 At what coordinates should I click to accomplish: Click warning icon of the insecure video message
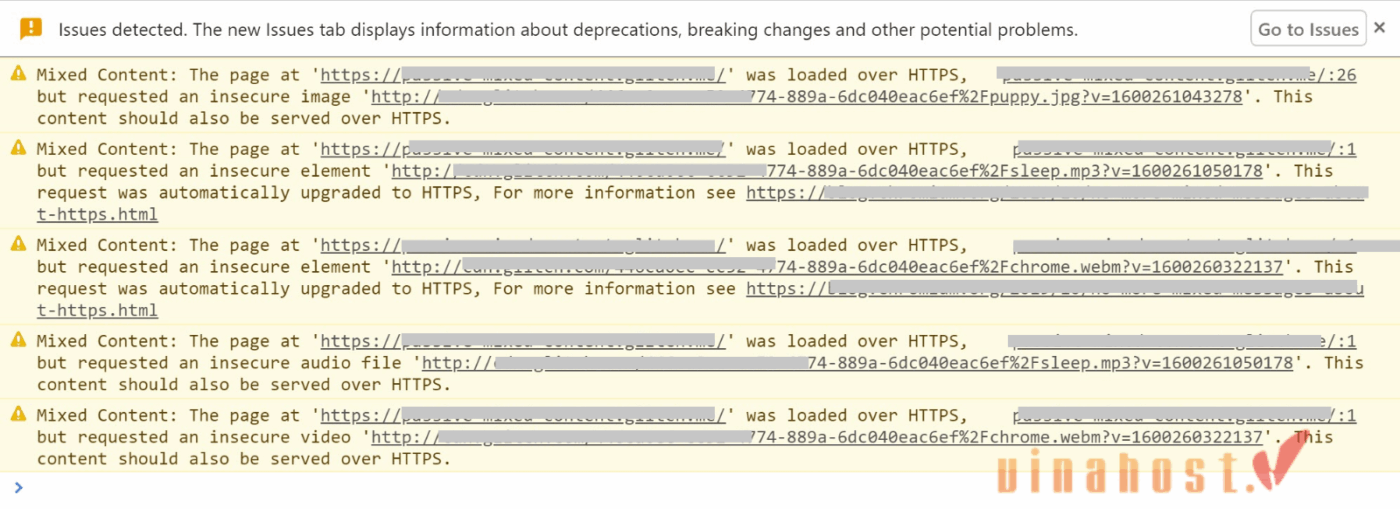point(19,415)
